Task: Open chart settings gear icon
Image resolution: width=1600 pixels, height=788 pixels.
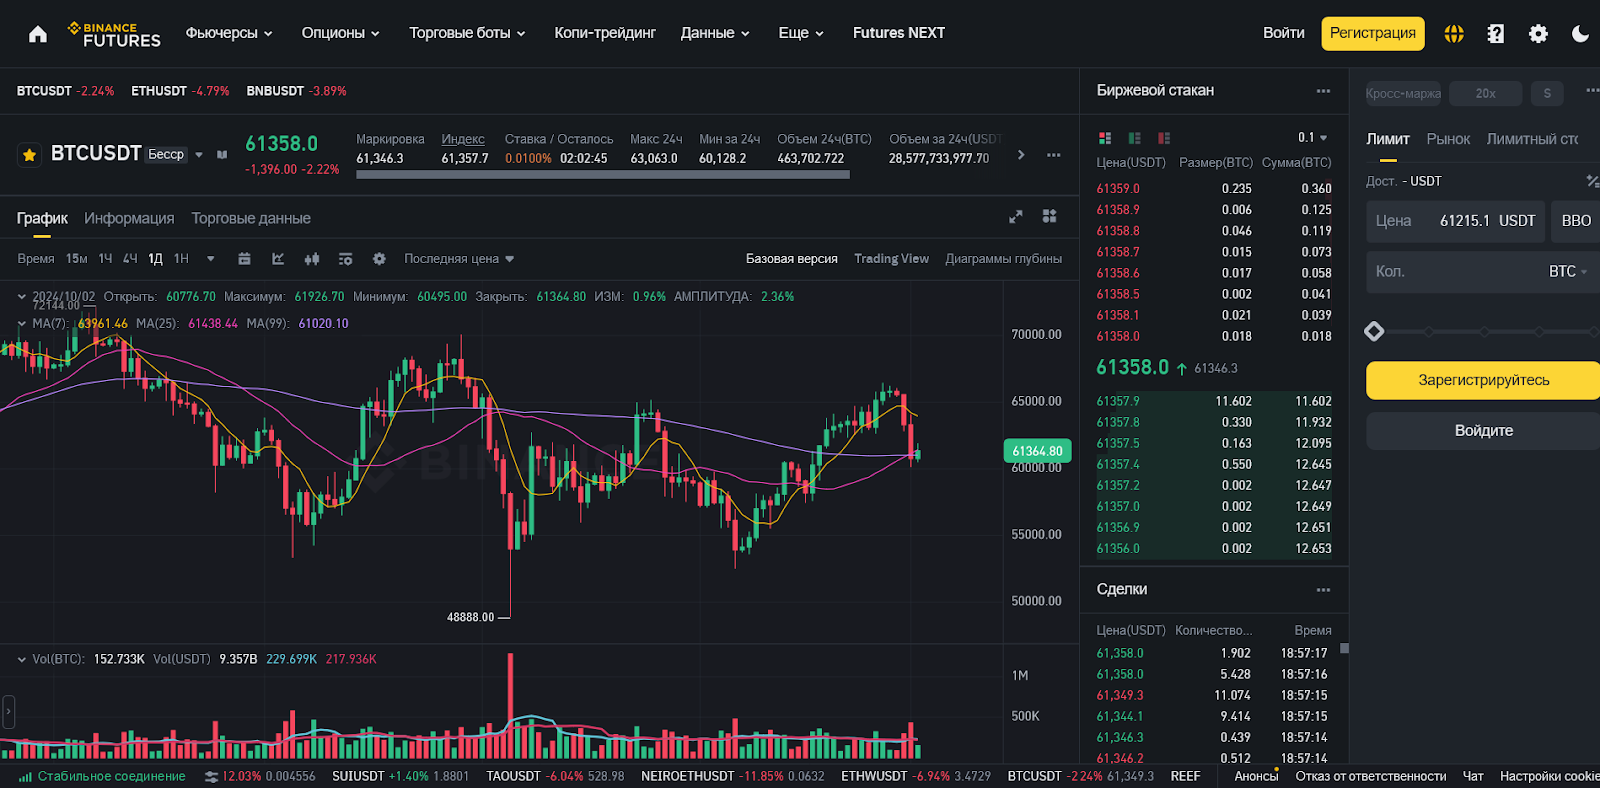Action: (379, 259)
